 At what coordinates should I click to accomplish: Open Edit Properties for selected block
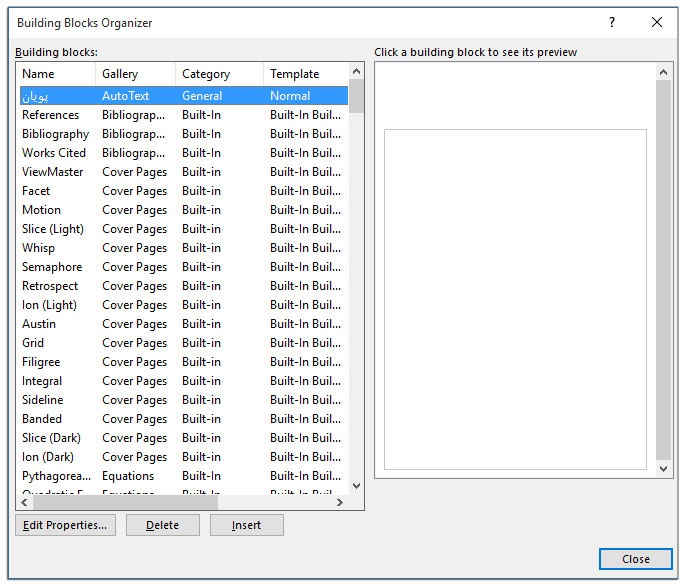65,525
